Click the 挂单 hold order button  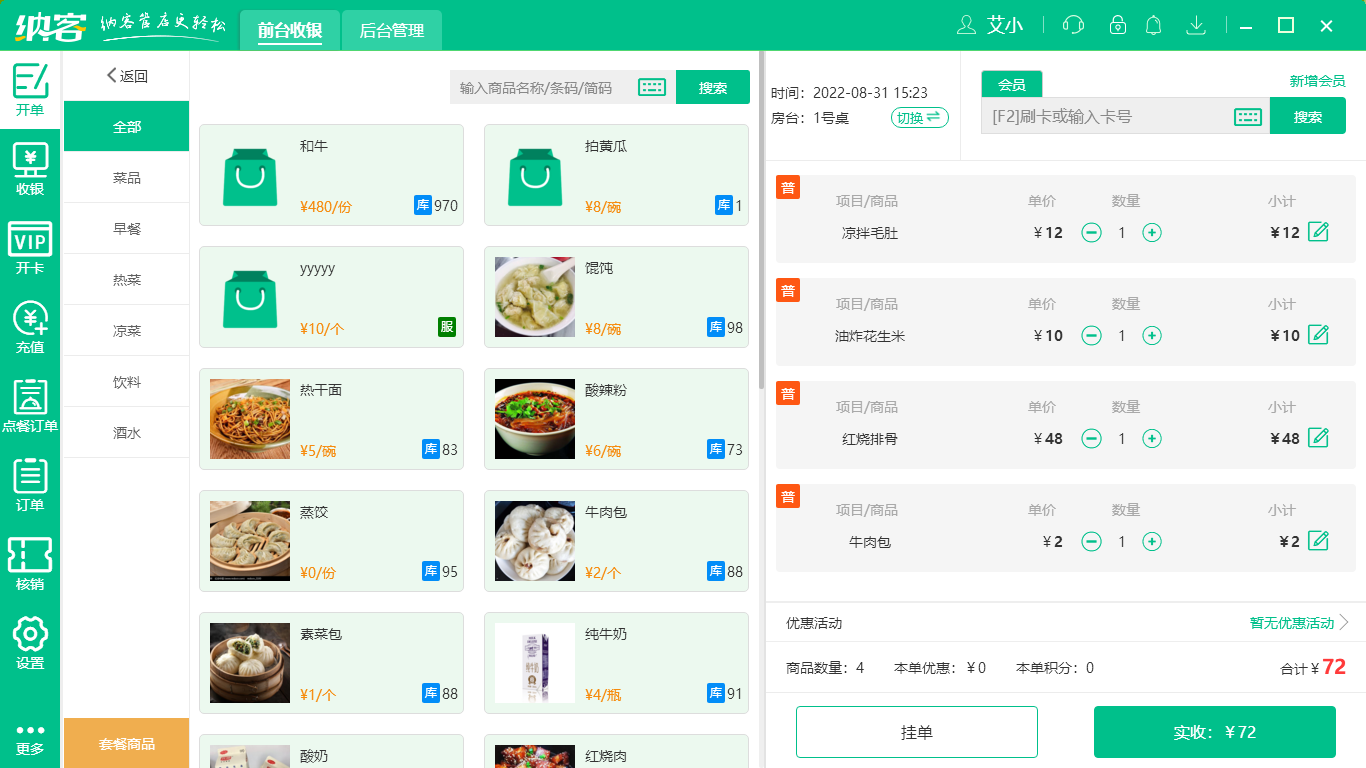(x=917, y=731)
